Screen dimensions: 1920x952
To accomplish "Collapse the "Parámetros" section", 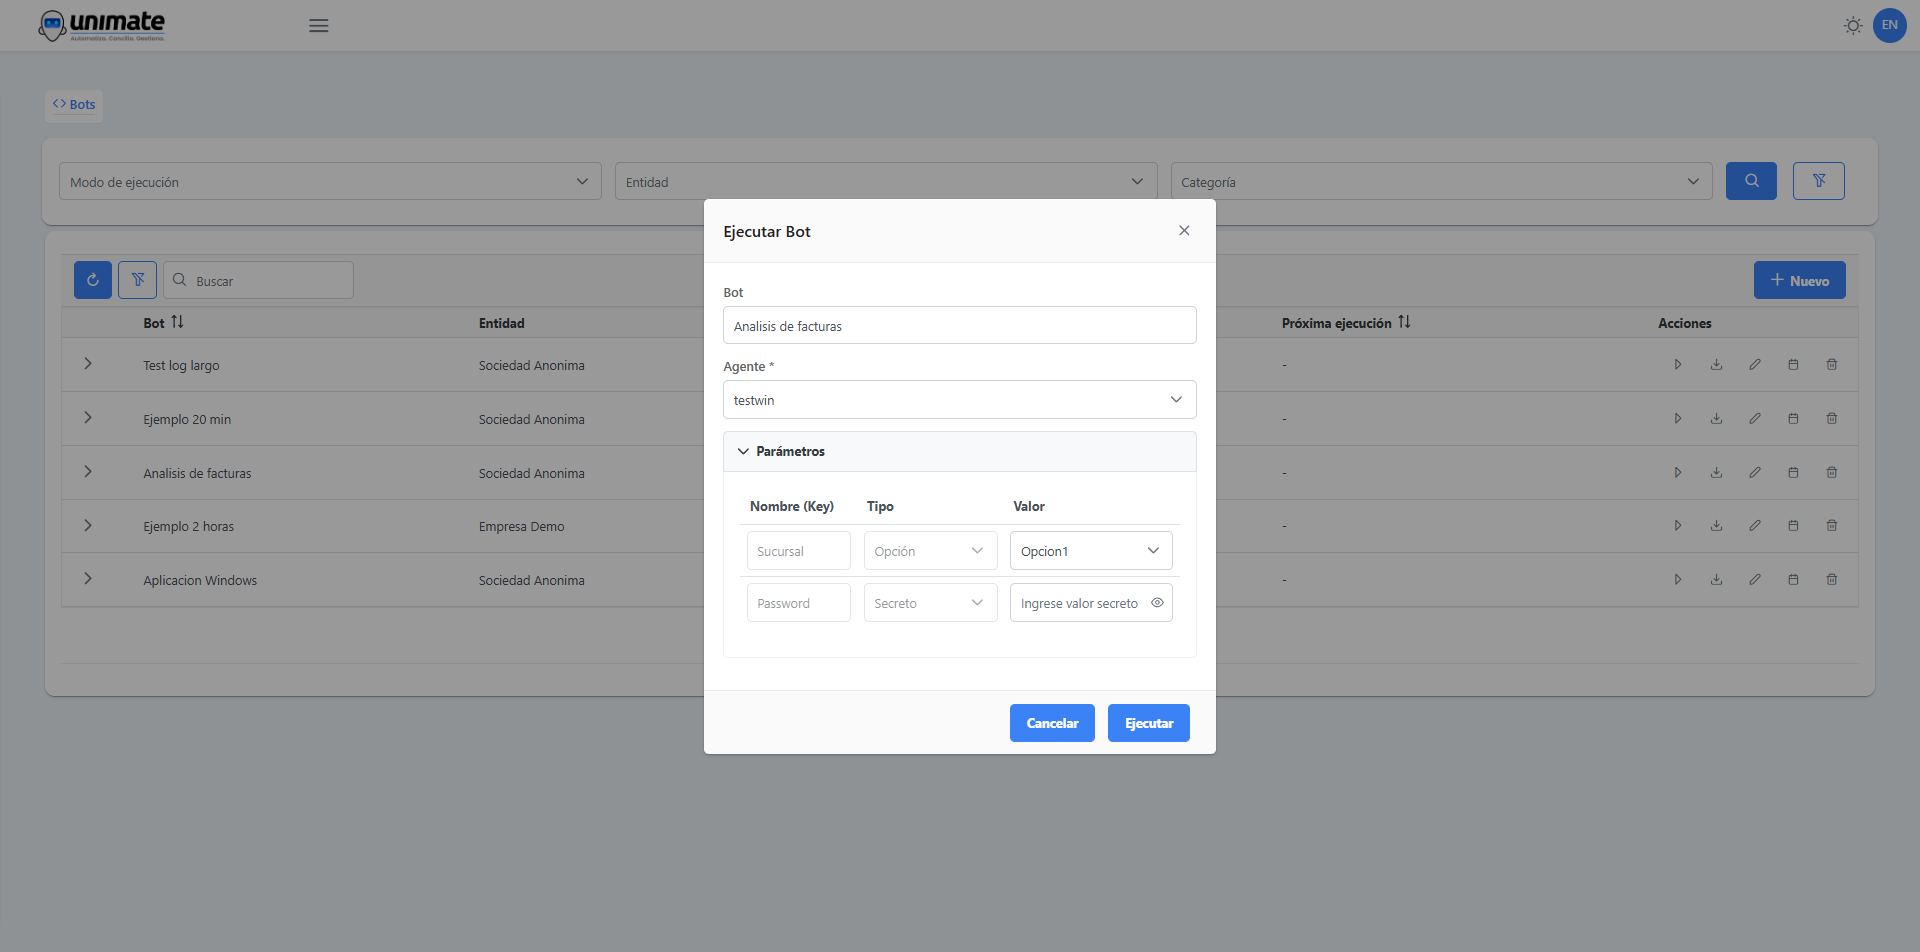I will [743, 451].
